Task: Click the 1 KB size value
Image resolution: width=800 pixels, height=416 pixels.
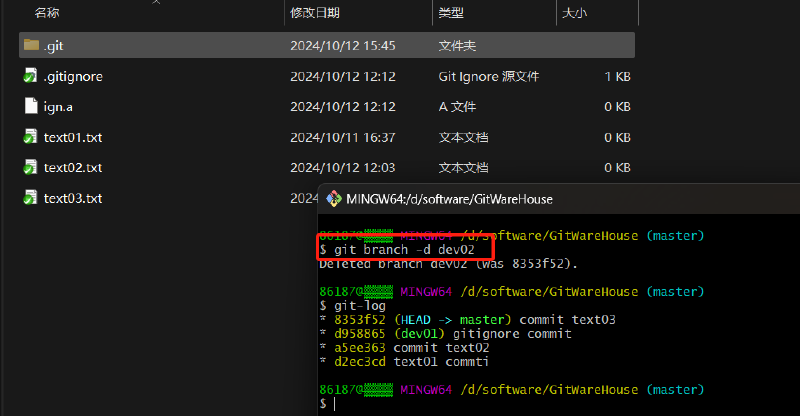Action: click(617, 77)
